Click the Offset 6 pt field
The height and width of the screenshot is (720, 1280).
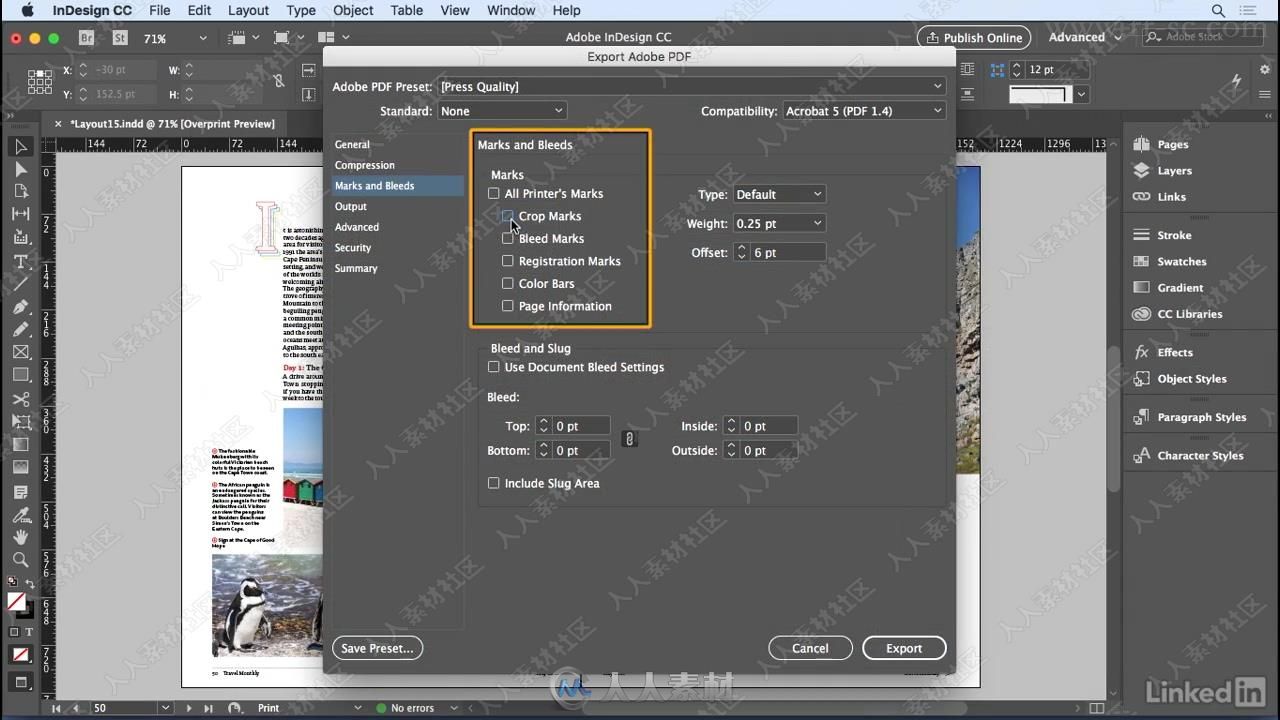788,253
